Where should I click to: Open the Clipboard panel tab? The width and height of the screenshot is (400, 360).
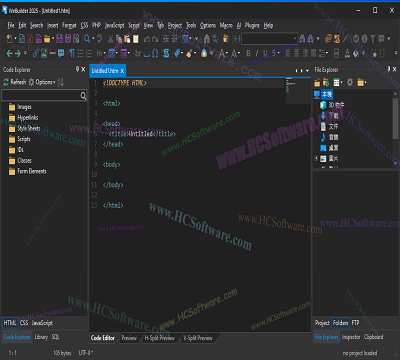pyautogui.click(x=373, y=337)
